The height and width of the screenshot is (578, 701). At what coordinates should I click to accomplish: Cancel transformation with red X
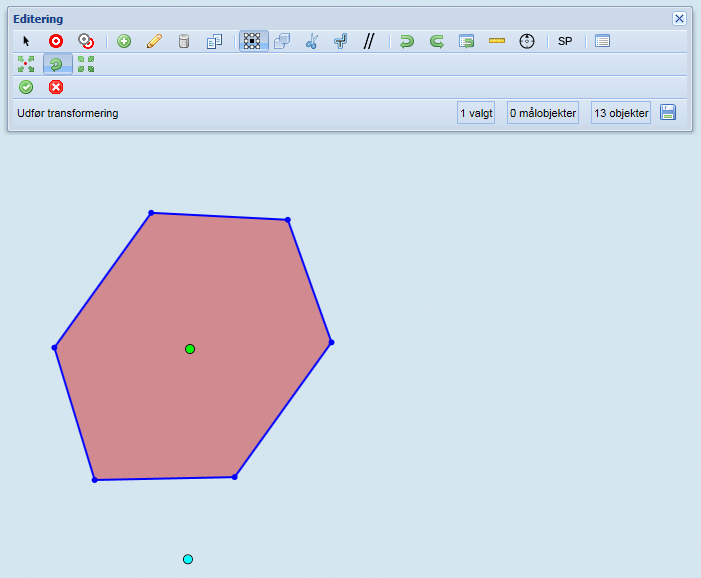tap(56, 87)
